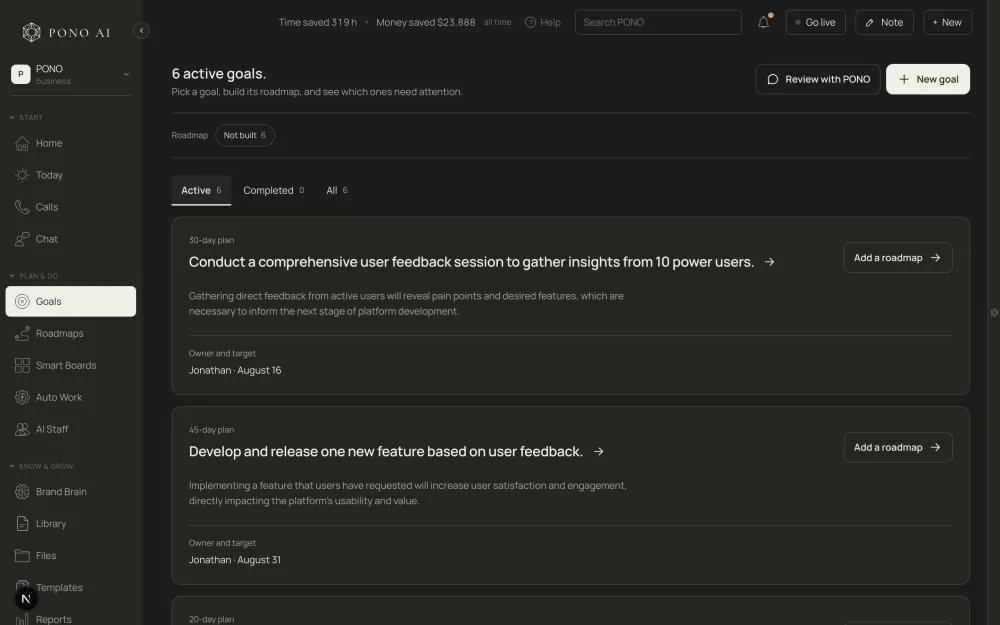Go to Today in the sidebar
Viewport: 1000px width, 625px height.
point(71,175)
